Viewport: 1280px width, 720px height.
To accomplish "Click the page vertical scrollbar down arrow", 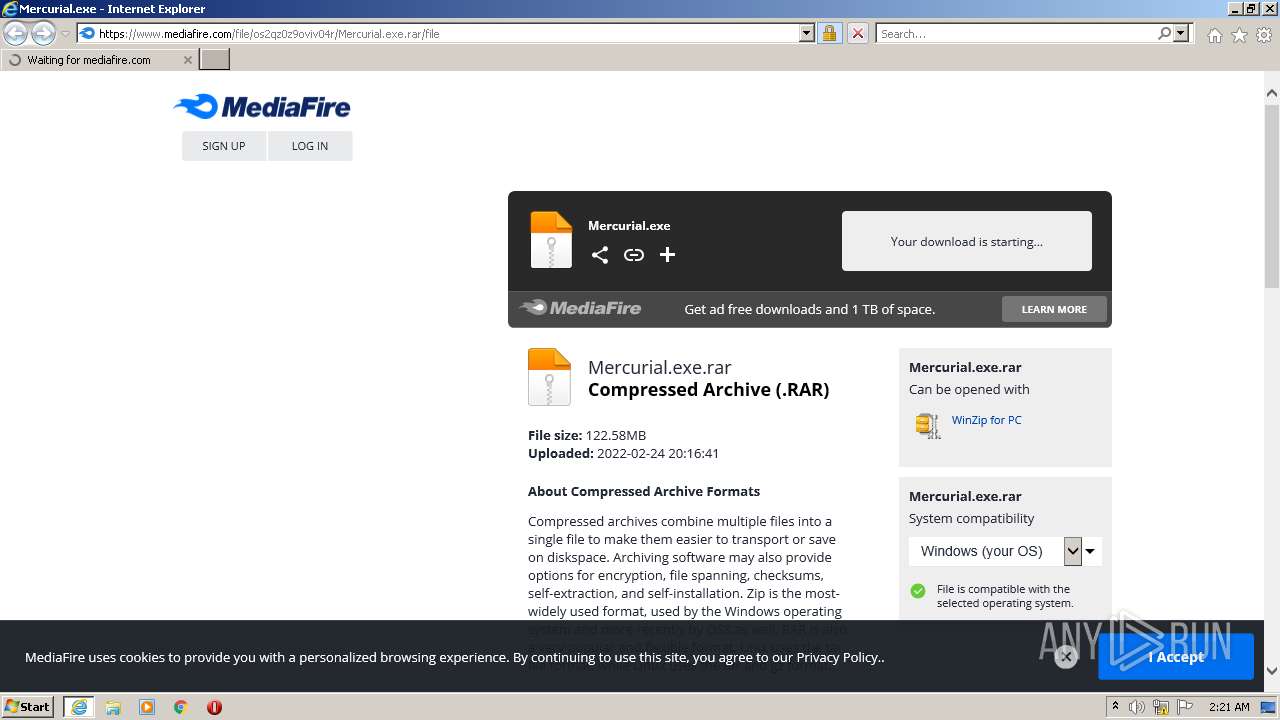I will click(1272, 671).
